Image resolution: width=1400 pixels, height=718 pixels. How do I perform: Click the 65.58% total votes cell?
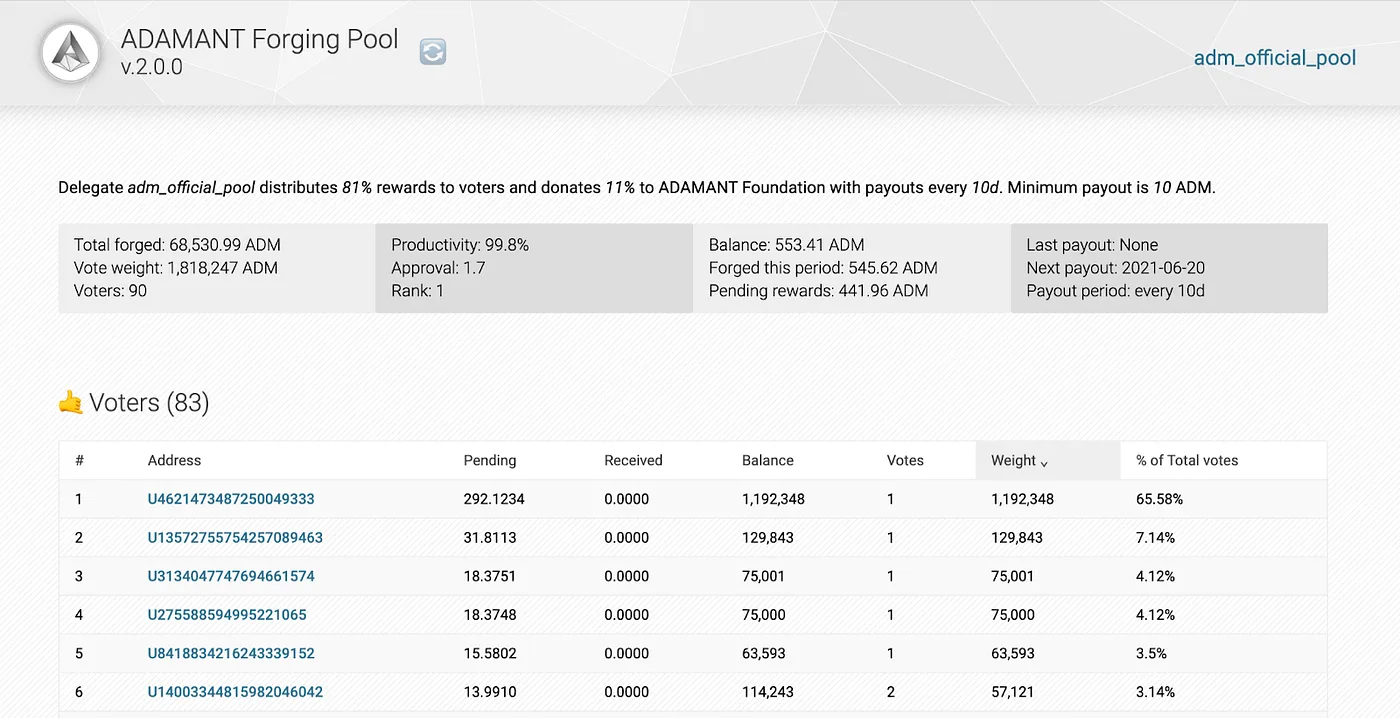coord(1159,499)
